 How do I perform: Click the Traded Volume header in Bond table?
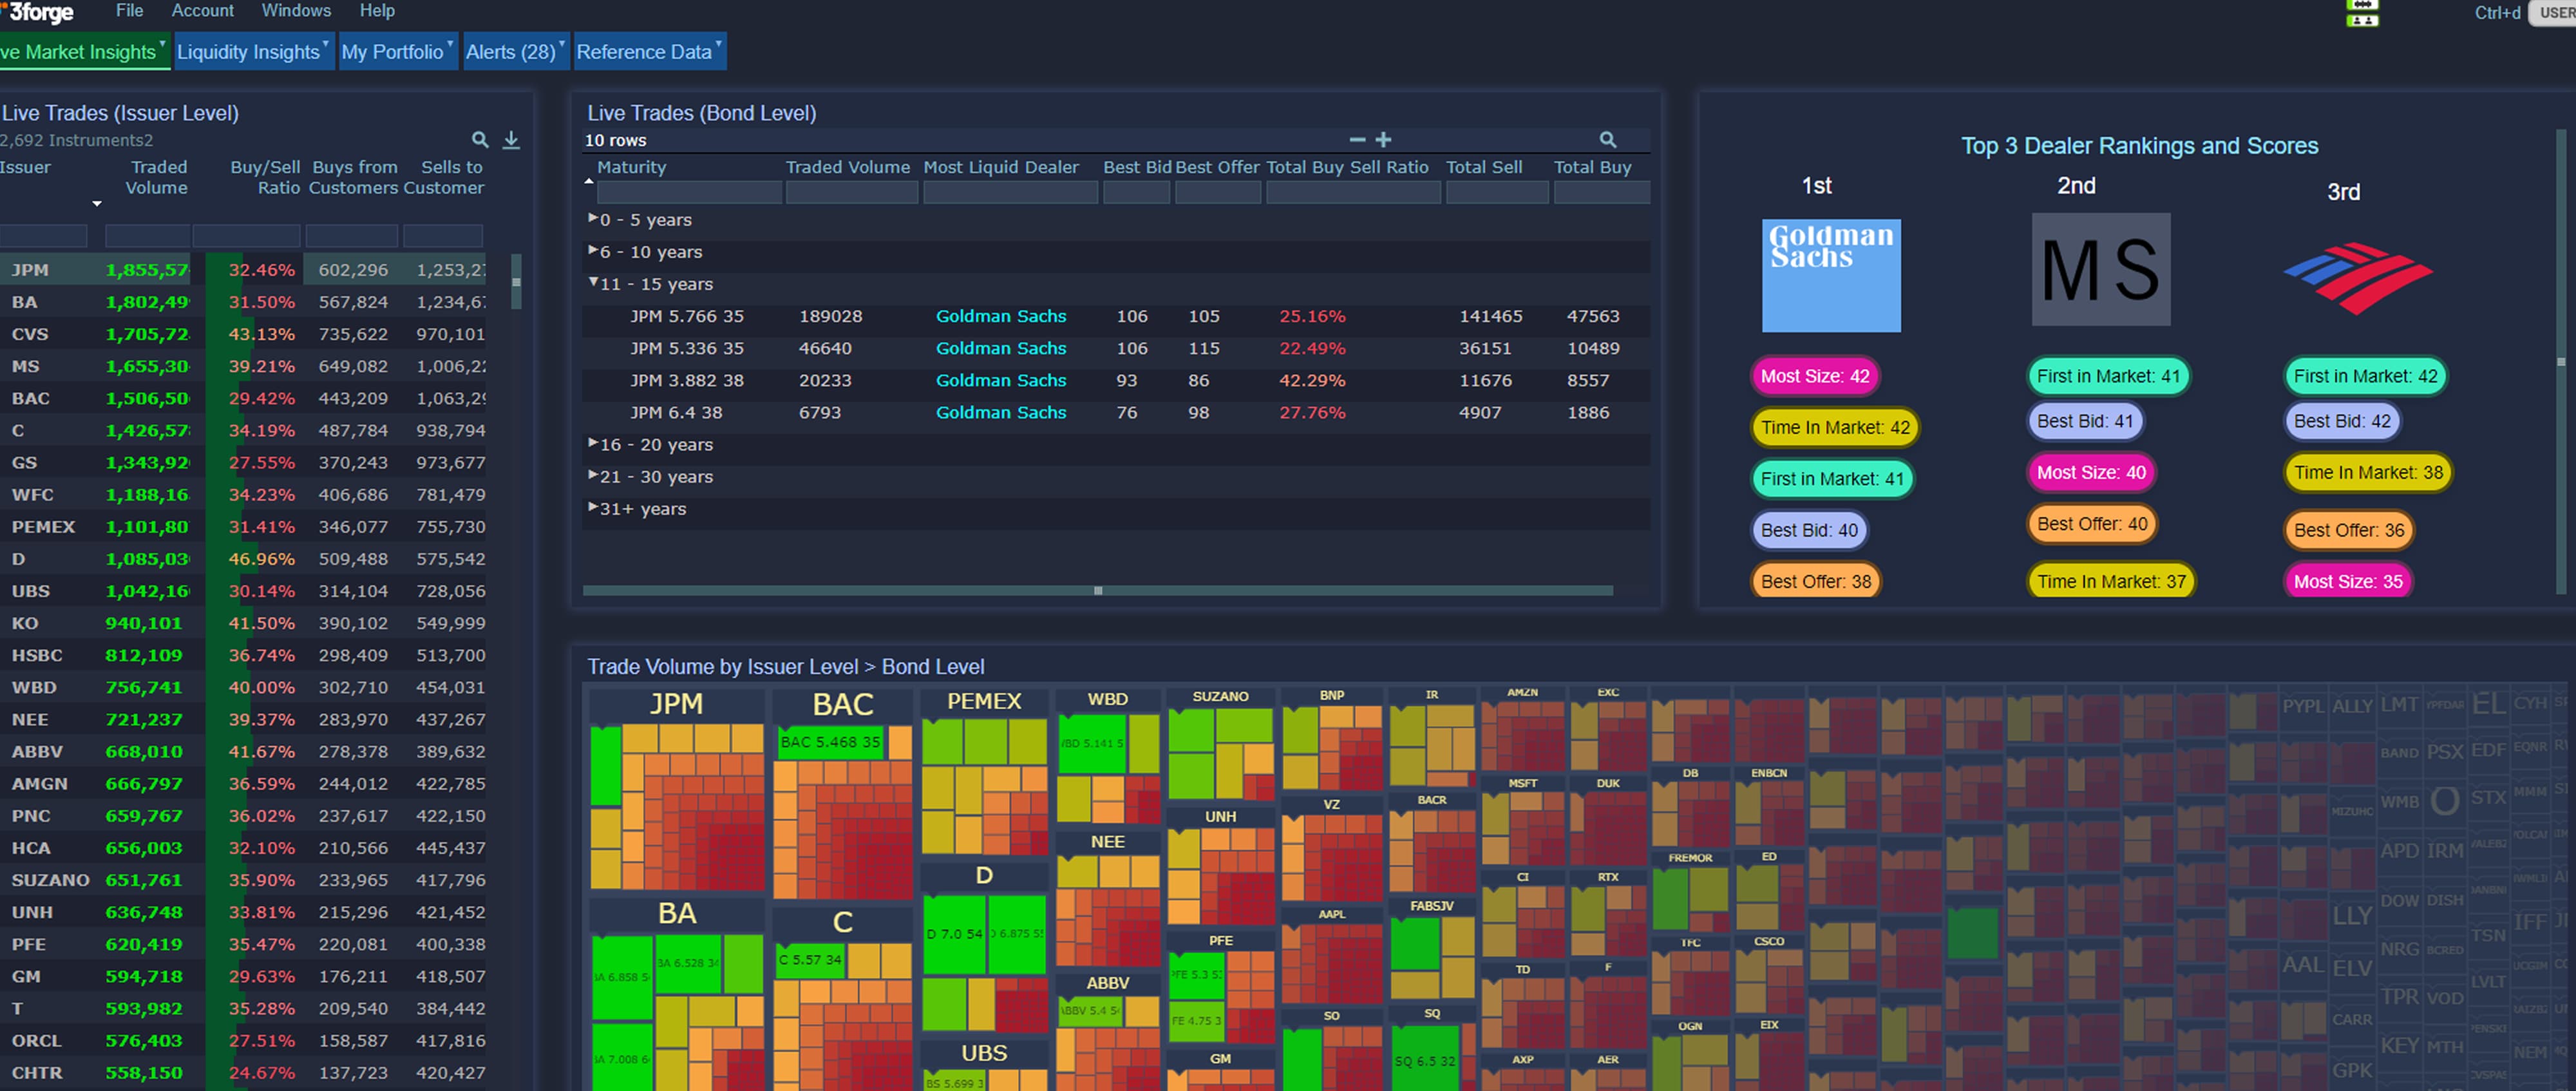[x=847, y=167]
